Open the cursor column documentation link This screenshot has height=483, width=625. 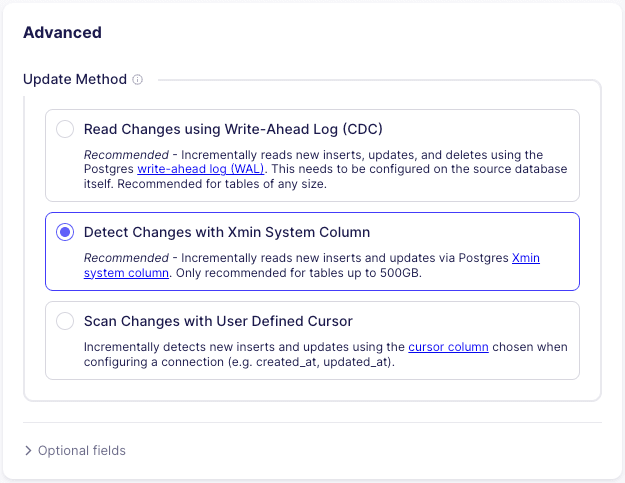[x=448, y=347]
